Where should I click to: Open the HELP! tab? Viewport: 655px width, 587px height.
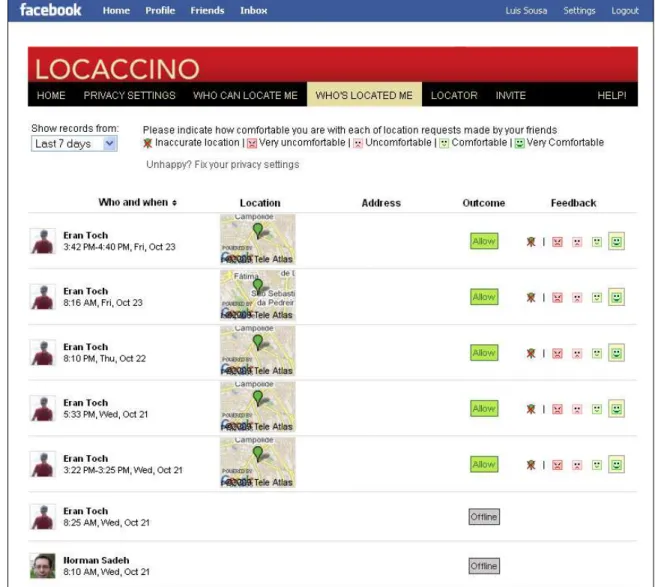[612, 95]
